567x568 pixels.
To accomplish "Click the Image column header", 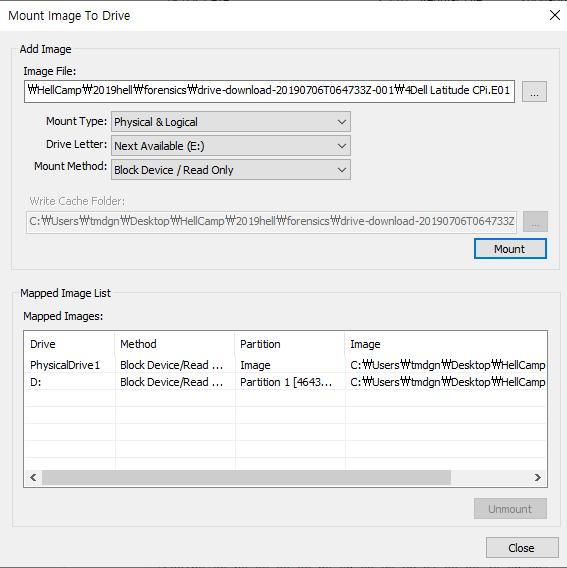I will point(446,344).
